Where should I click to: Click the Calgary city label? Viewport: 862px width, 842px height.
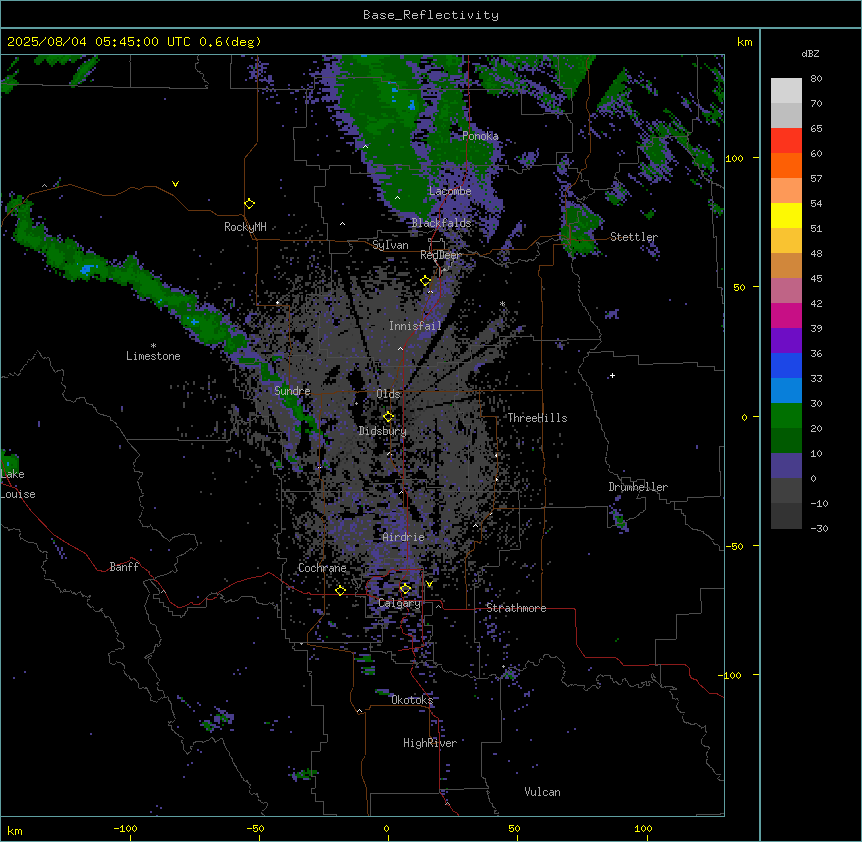pyautogui.click(x=399, y=603)
